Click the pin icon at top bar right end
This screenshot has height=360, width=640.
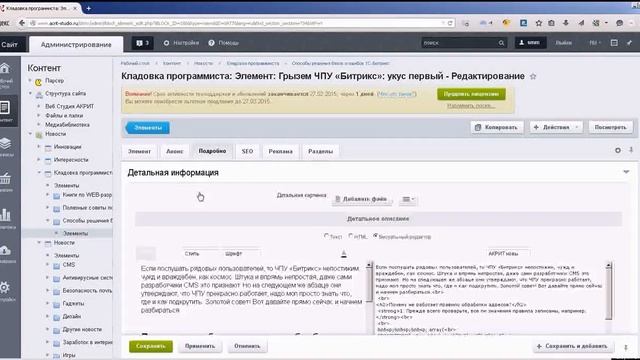coord(629,42)
